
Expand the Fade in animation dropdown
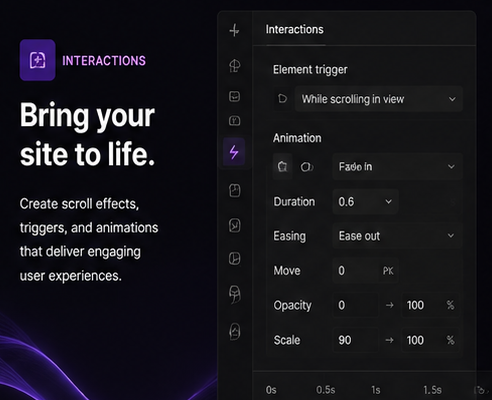click(397, 166)
